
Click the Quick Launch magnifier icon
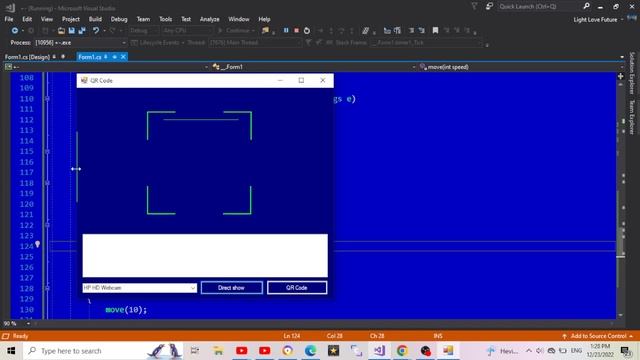pyautogui.click(x=586, y=6)
